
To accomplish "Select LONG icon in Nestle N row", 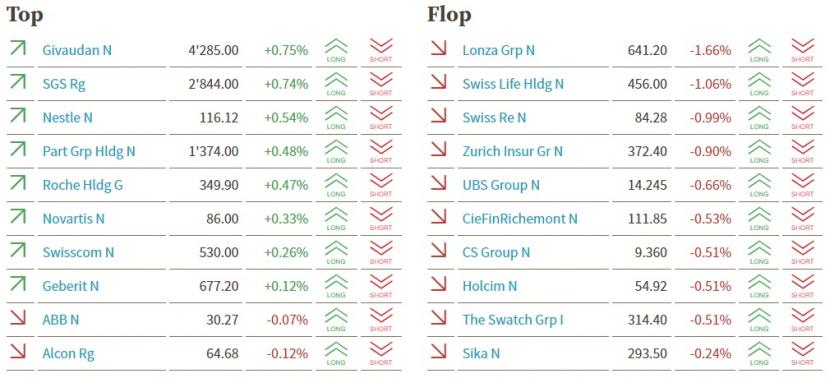I will point(336,118).
